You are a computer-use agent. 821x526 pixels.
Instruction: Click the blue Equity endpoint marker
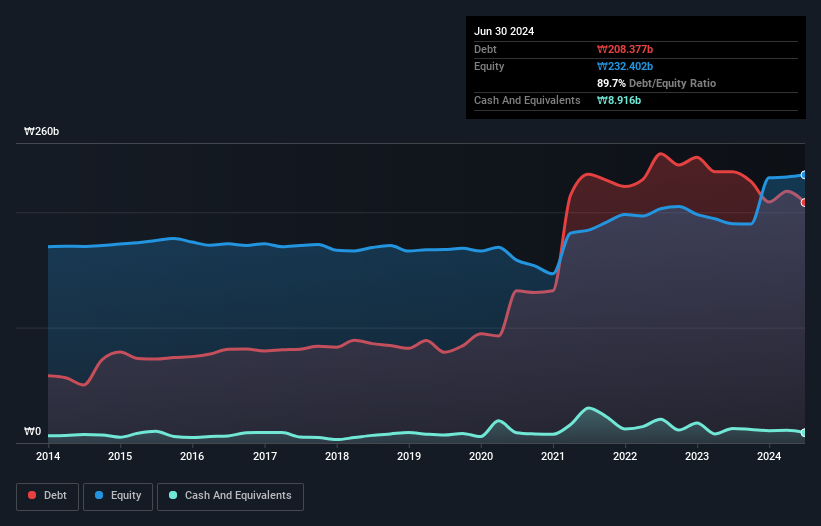tap(804, 175)
